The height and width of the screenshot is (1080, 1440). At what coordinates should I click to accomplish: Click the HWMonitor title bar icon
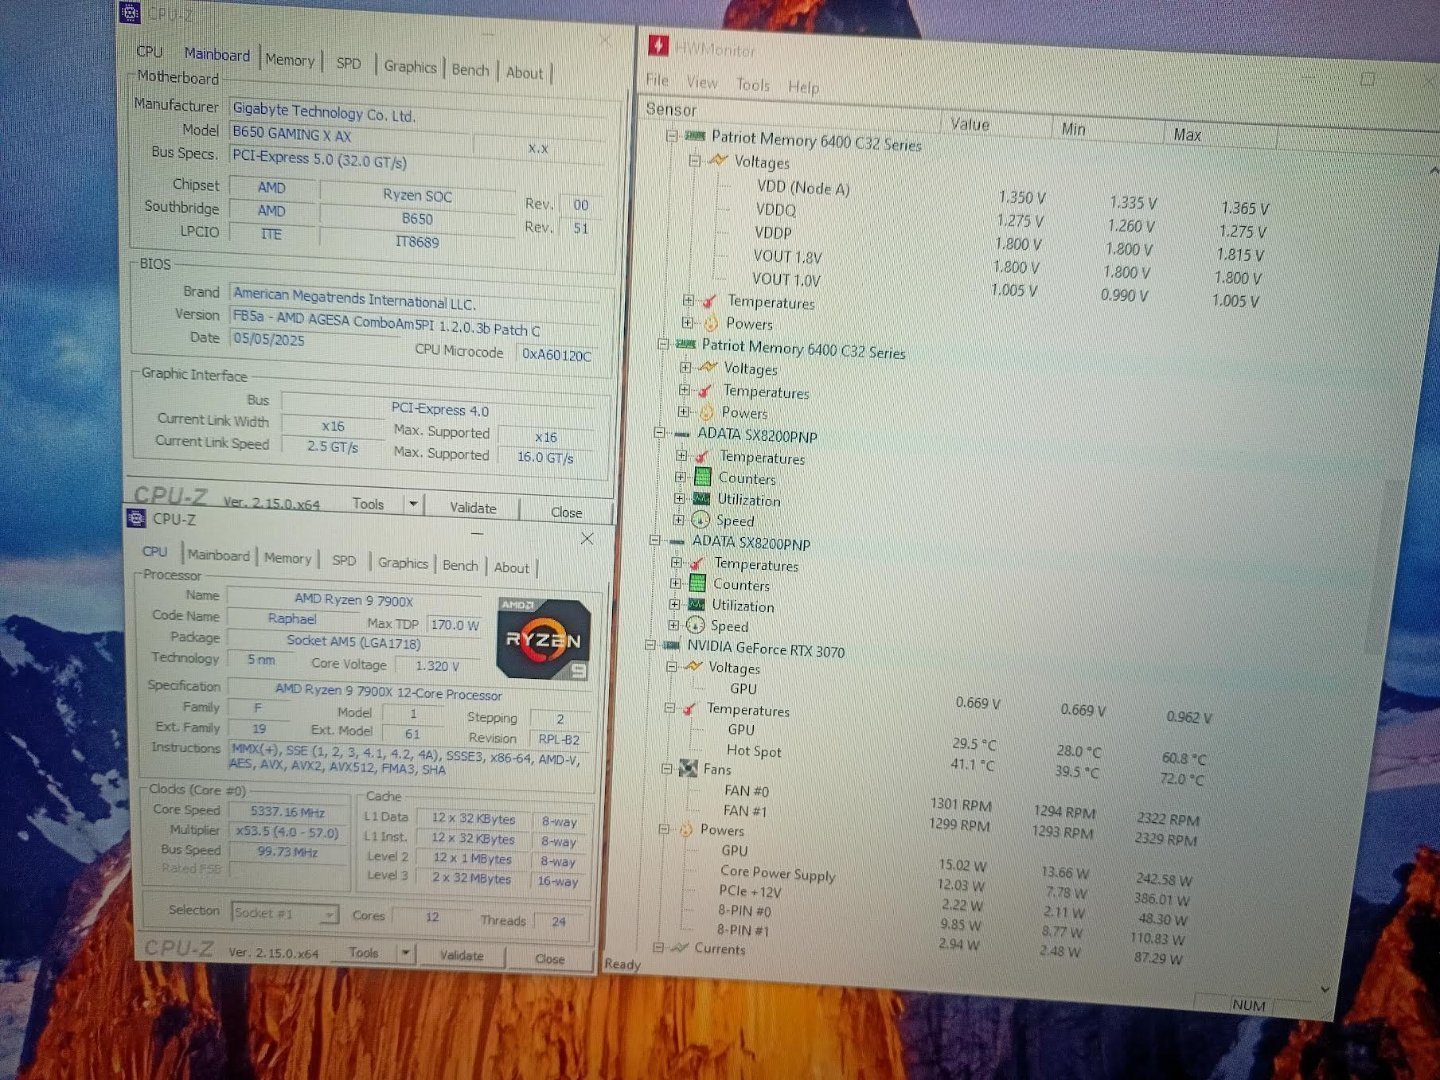(659, 45)
